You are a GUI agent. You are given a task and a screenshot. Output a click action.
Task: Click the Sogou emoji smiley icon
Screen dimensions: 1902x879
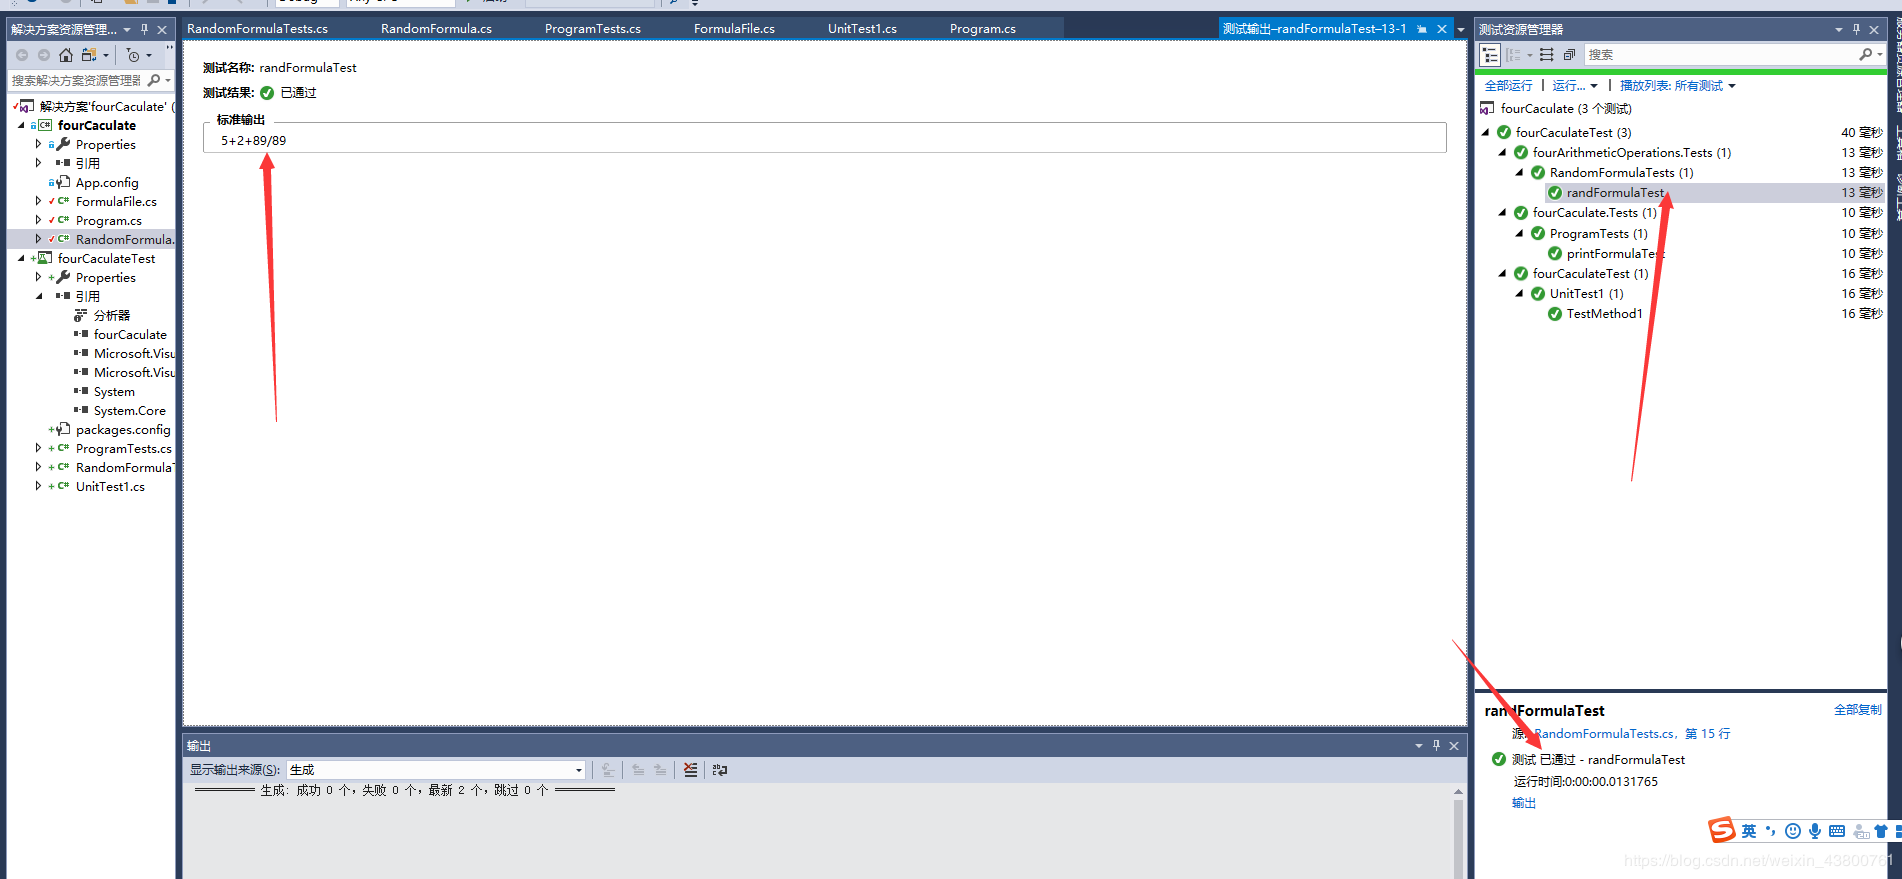[1793, 831]
